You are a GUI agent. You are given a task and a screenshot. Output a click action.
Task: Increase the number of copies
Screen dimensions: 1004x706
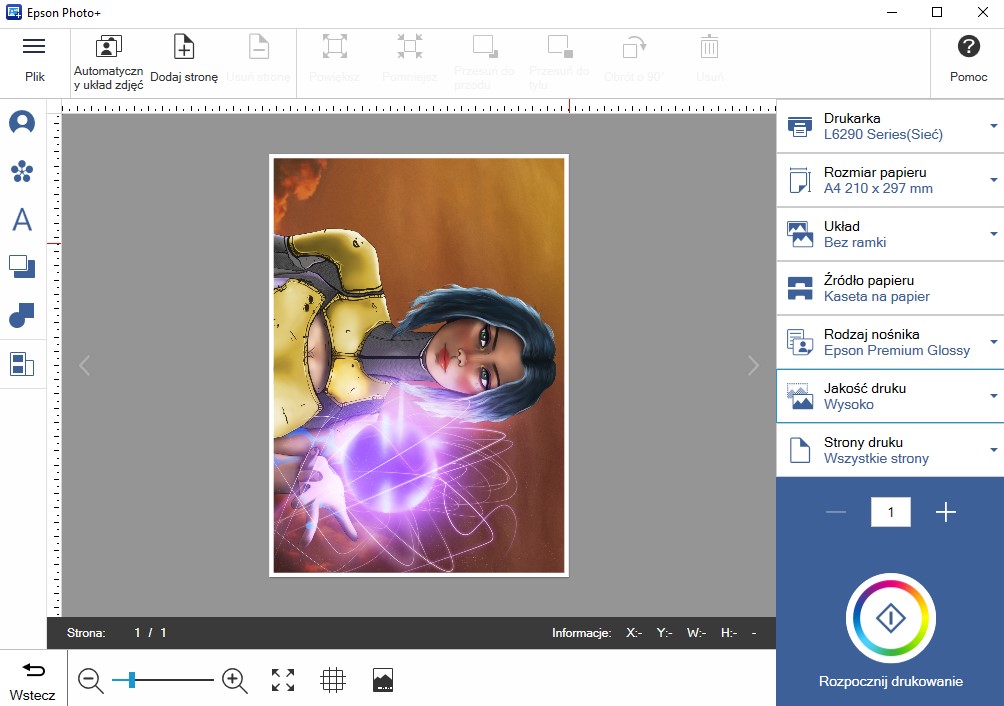pyautogui.click(x=946, y=512)
